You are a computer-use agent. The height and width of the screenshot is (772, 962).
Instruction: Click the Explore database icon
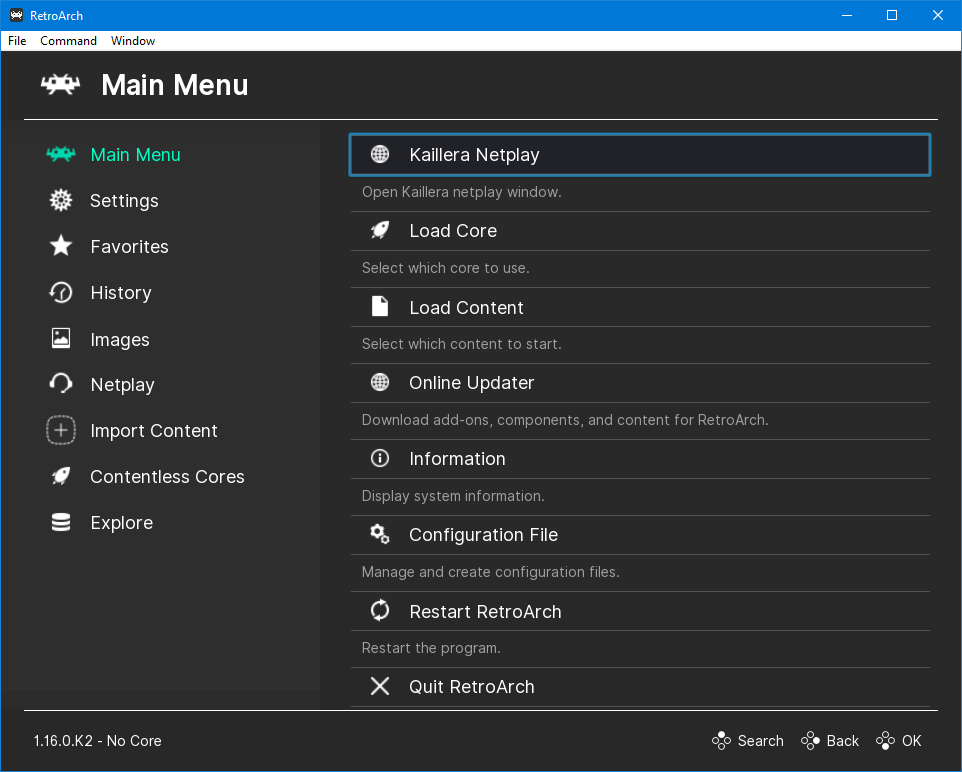point(61,522)
